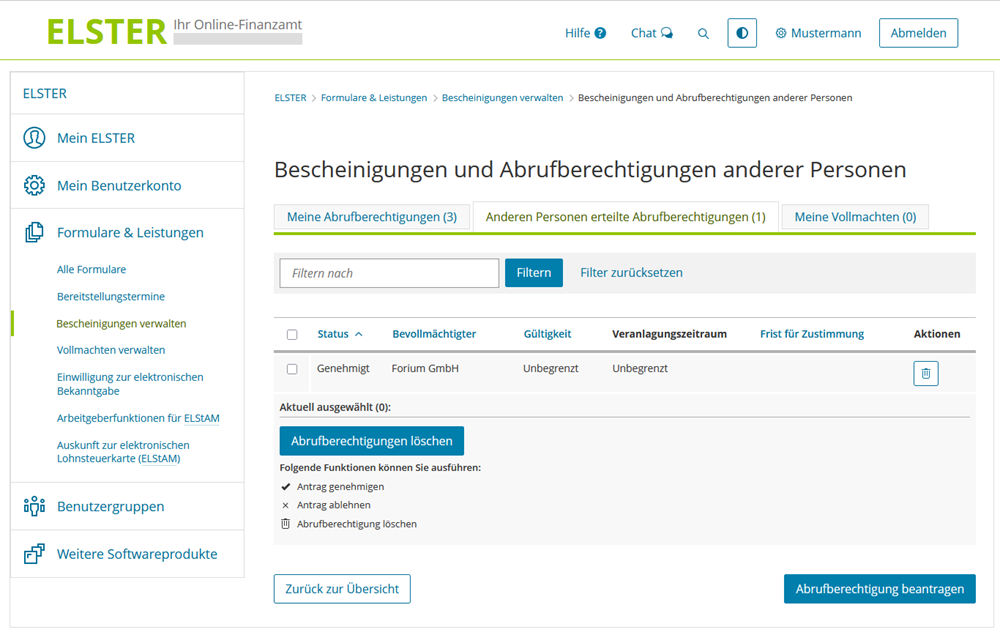Start a Chat from the header

coord(651,33)
